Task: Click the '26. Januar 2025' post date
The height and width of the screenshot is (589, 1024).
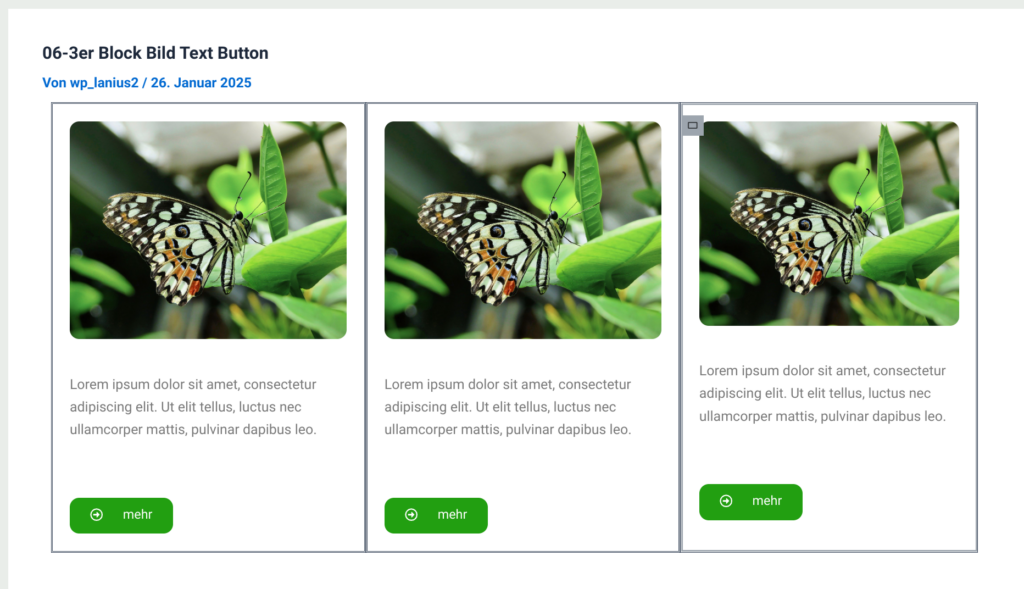Action: coord(201,83)
